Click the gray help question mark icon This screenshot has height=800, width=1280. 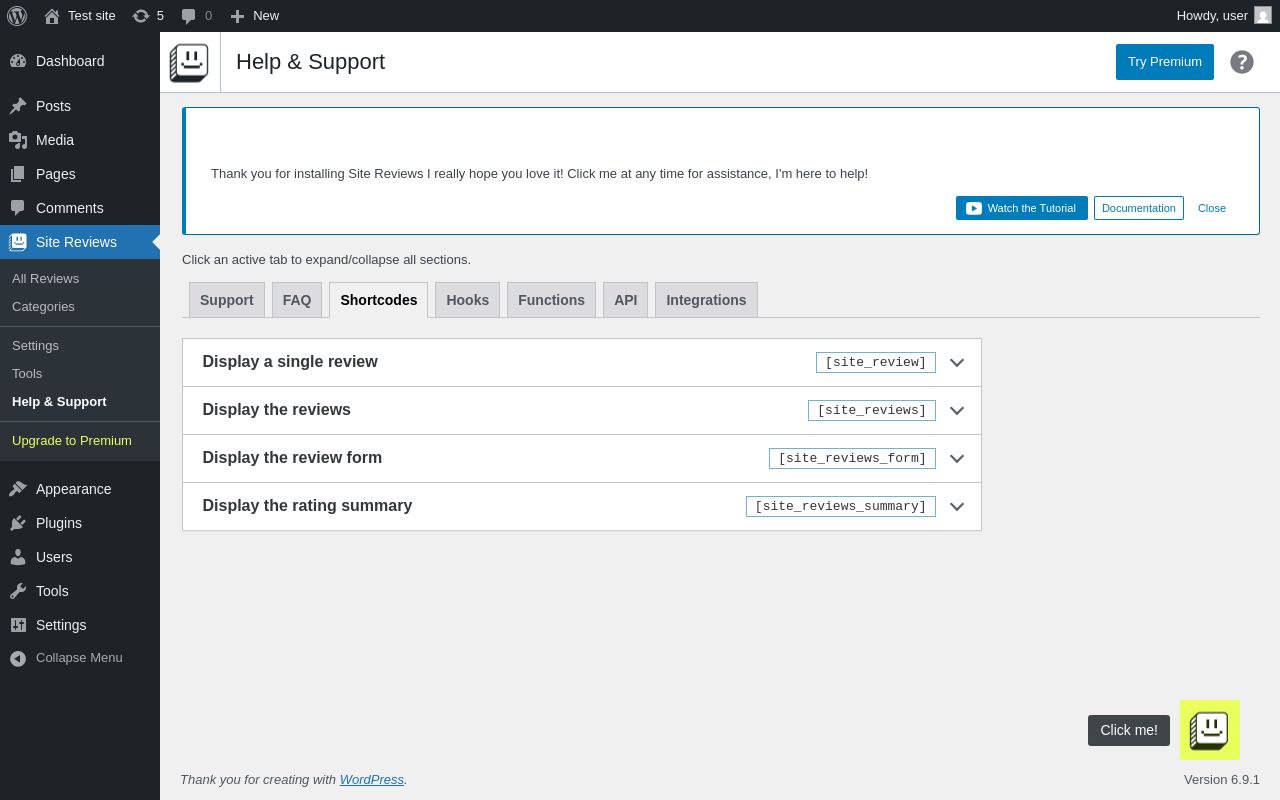(x=1241, y=62)
